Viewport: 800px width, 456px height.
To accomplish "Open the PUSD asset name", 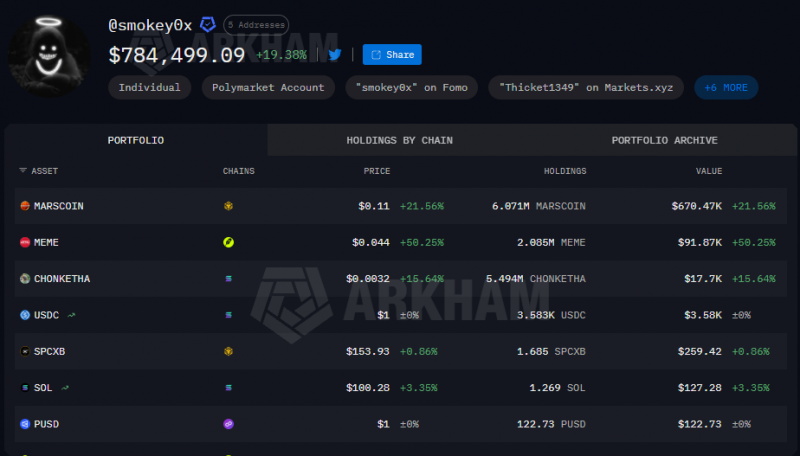I will (46, 424).
